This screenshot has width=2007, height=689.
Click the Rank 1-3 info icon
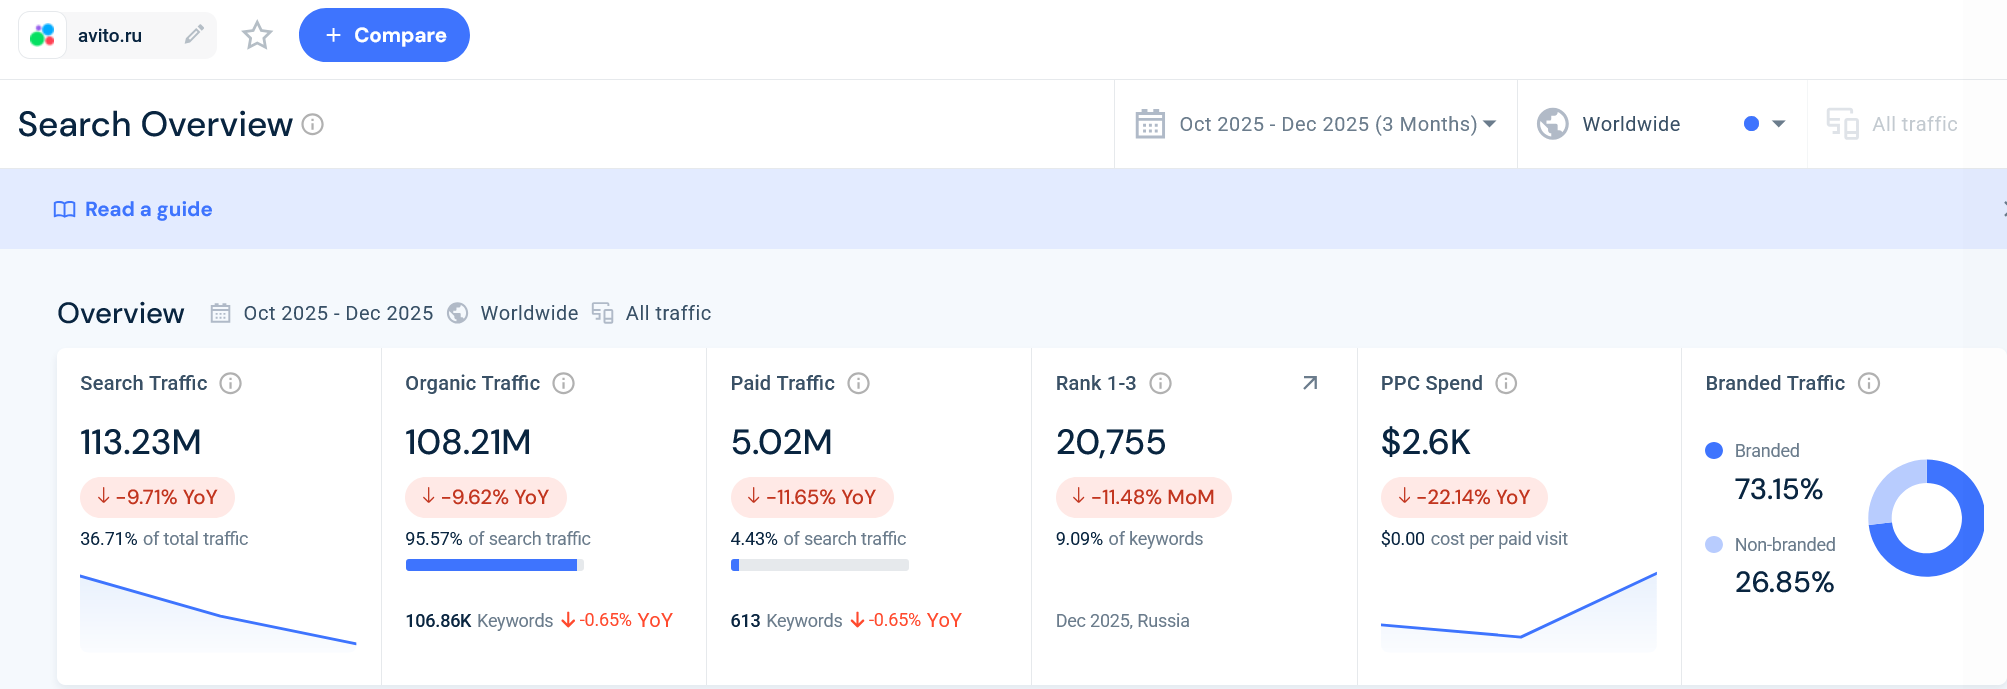click(x=1160, y=383)
